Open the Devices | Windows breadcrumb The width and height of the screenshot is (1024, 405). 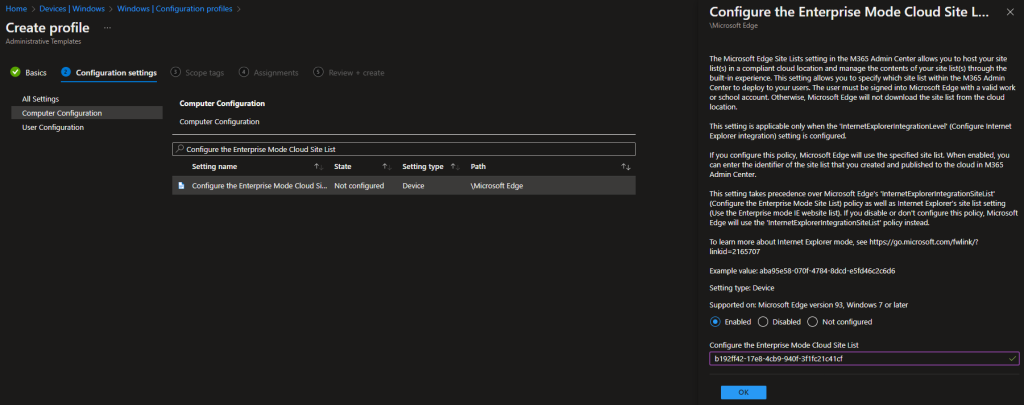72,9
